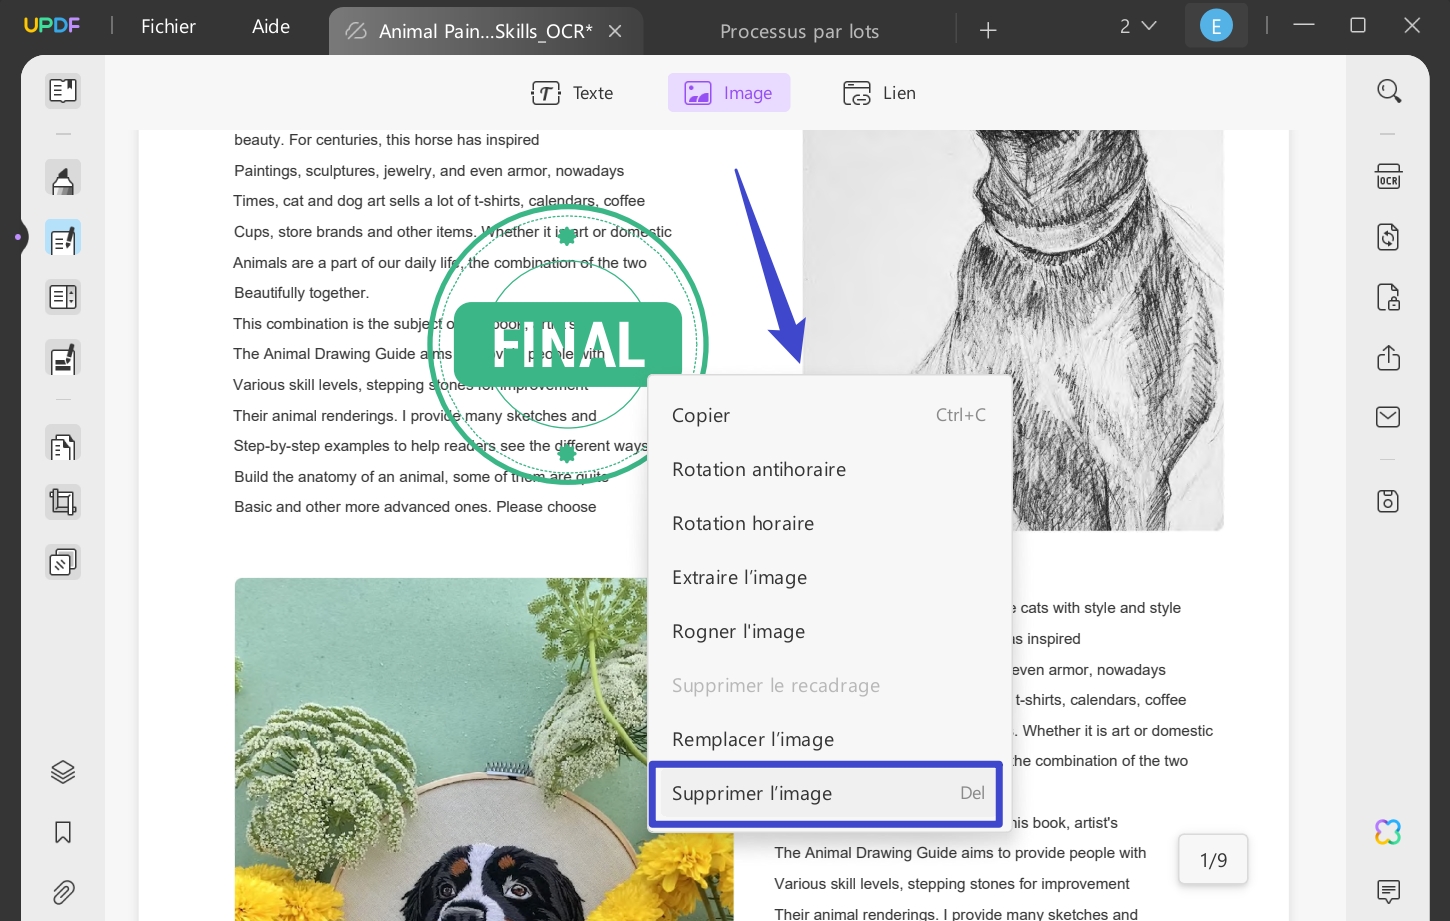Viewport: 1450px width, 921px height.
Task: Open Reader mode icon in left sidebar
Action: pos(63,91)
